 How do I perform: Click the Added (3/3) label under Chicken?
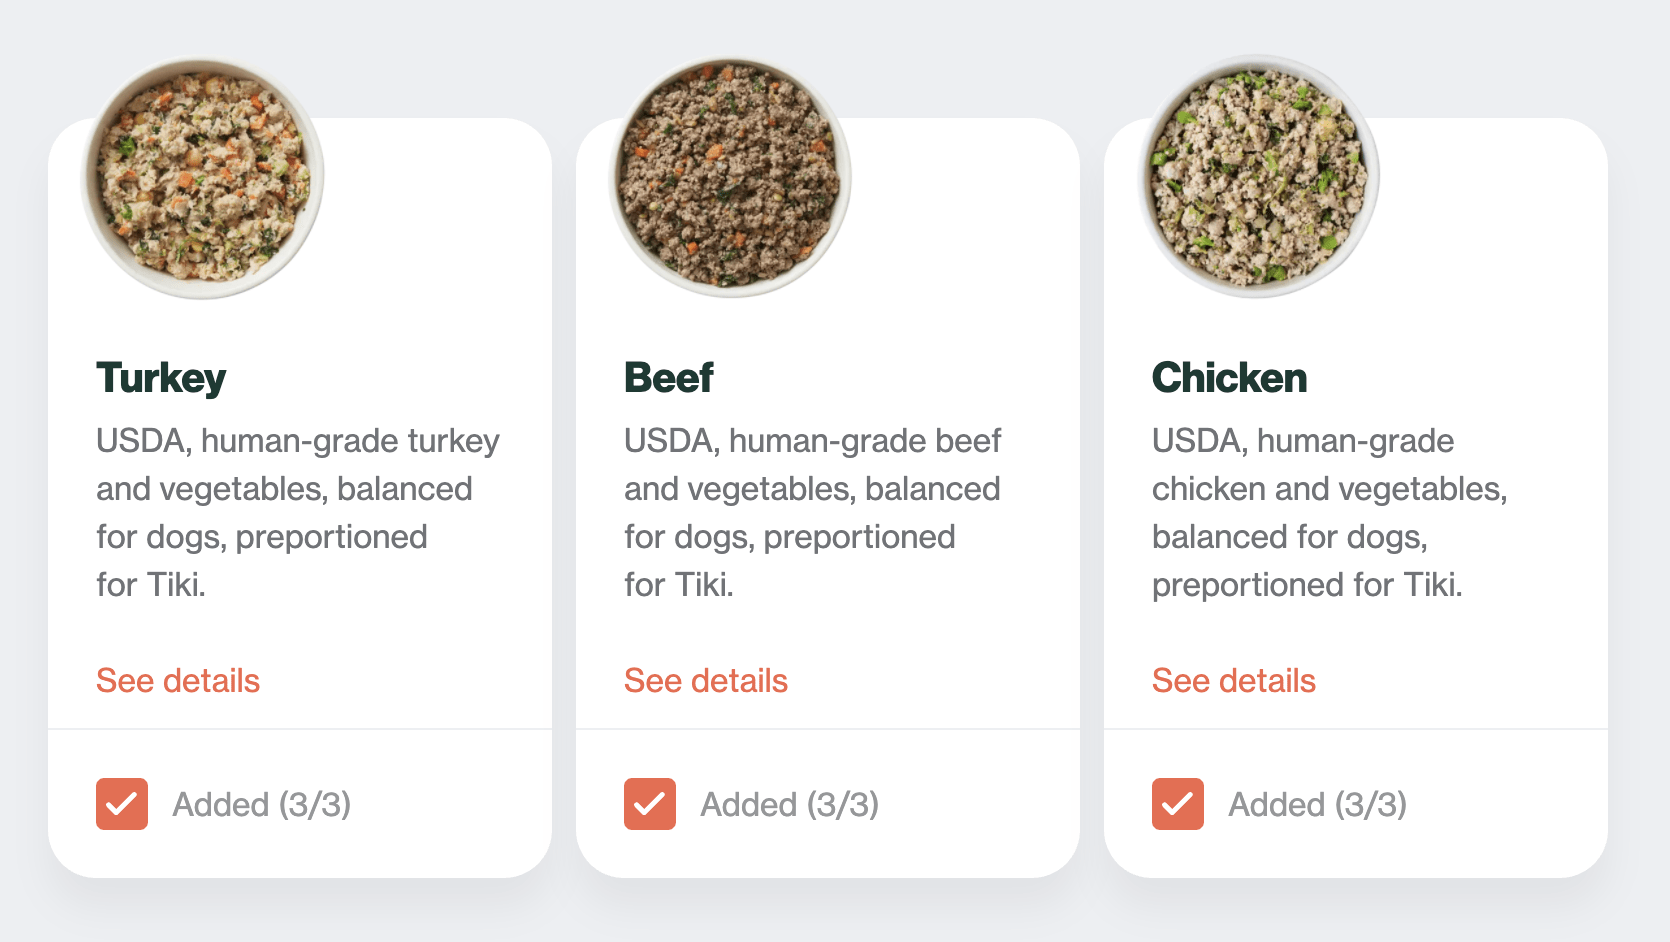1318,803
